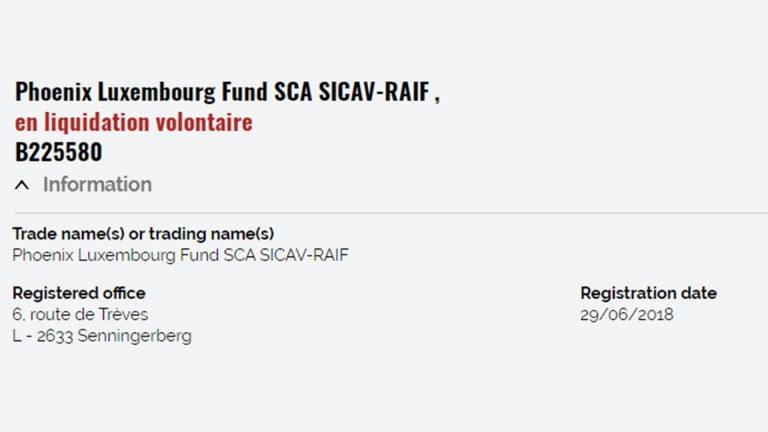Viewport: 768px width, 432px height.
Task: Click the word 'Trèves' in the address
Action: pos(125,315)
